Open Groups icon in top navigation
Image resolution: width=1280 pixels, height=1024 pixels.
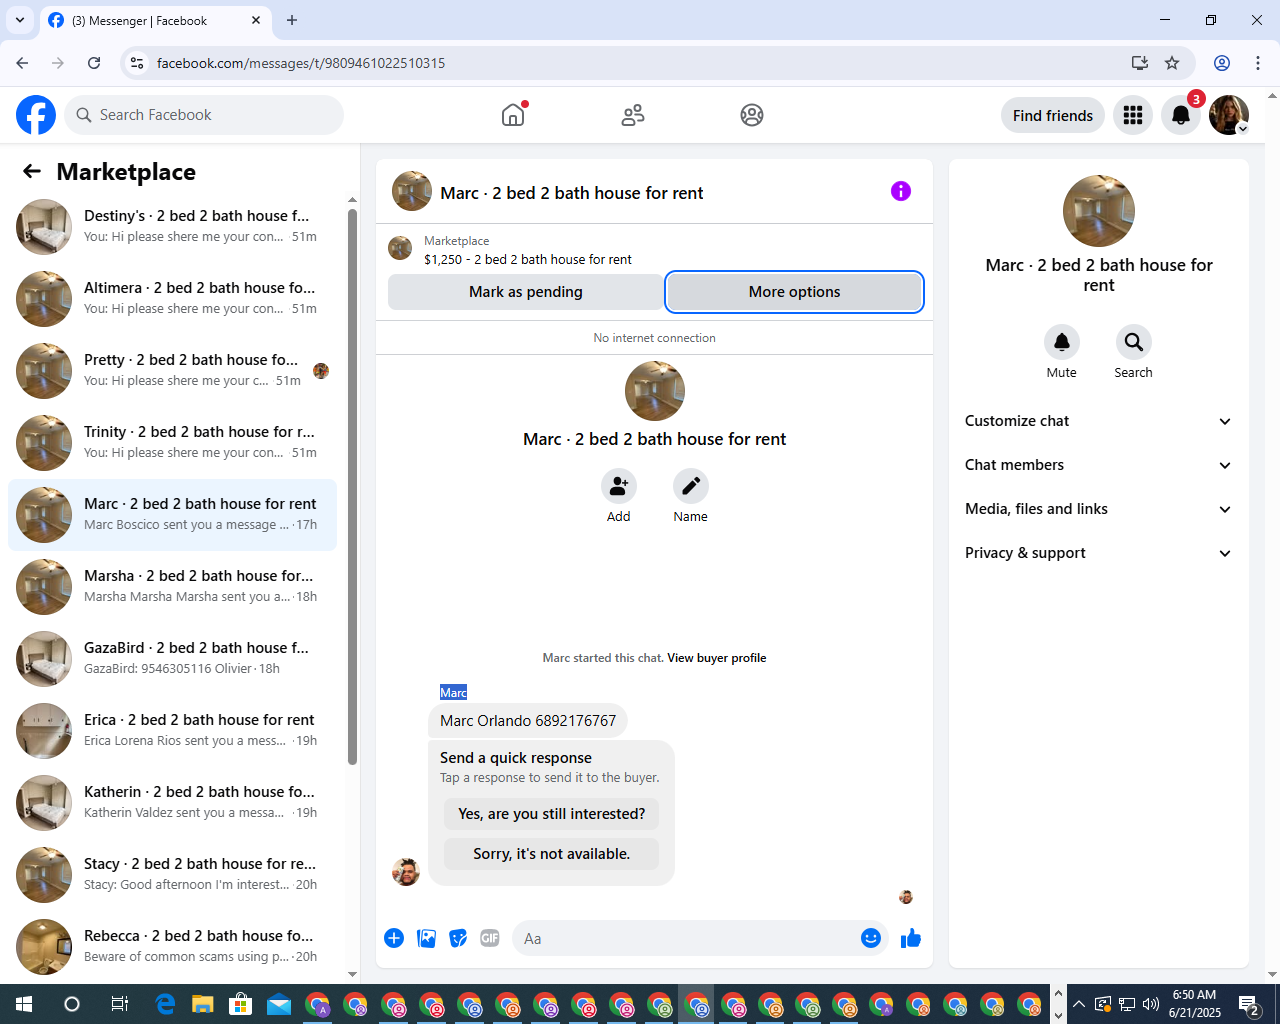pos(752,115)
